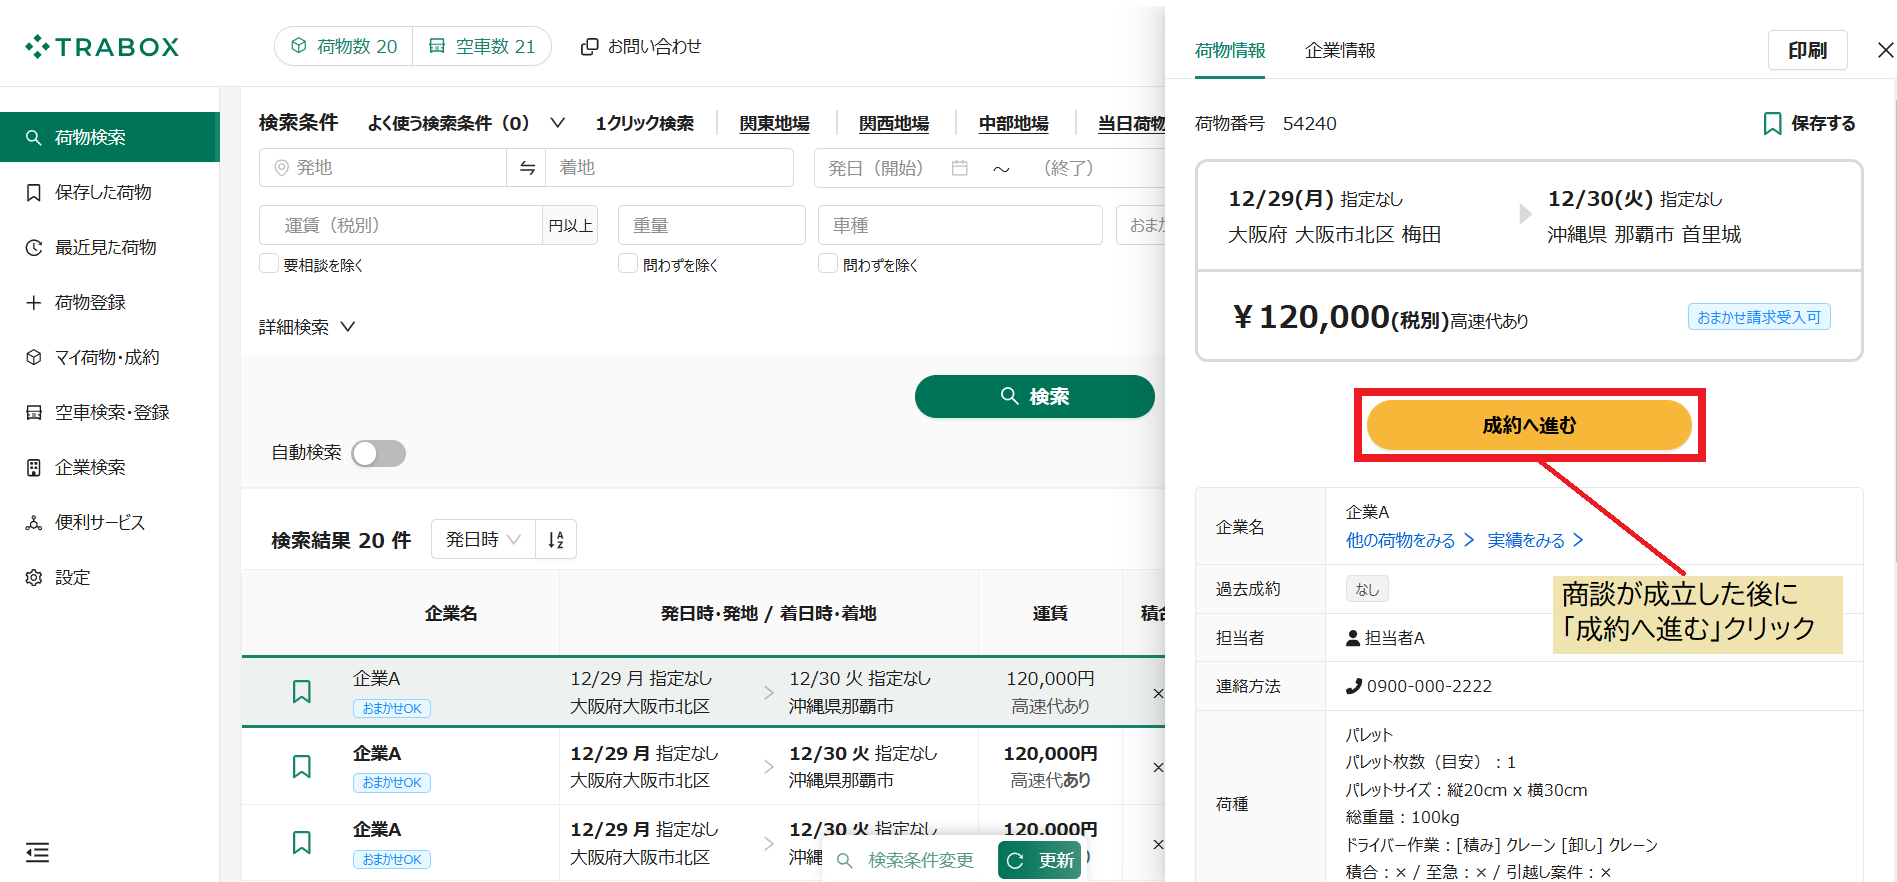Click the 更新 refresh button
Image resolution: width=1897 pixels, height=882 pixels.
click(x=1040, y=860)
